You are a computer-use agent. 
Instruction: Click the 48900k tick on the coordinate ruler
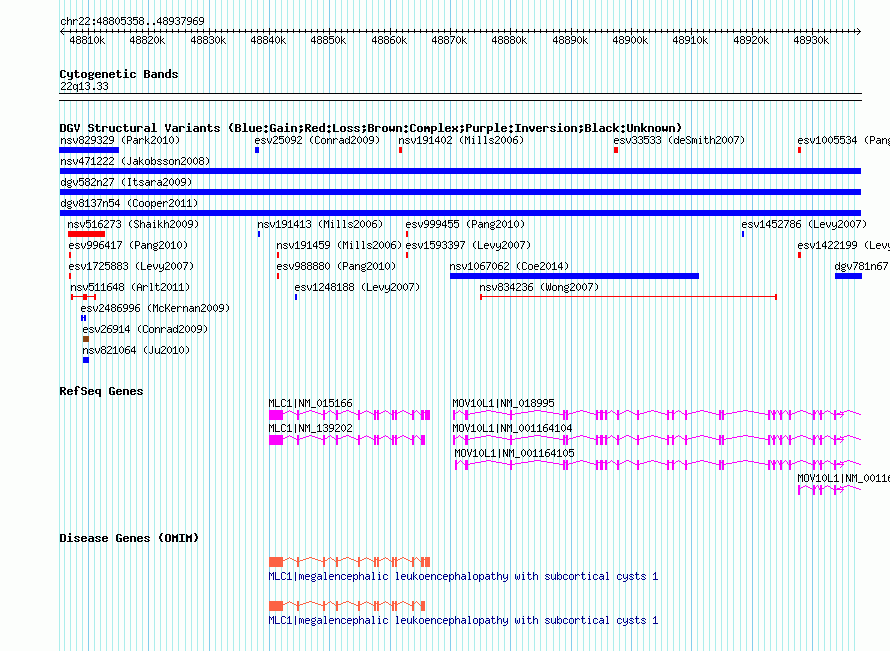coord(630,40)
